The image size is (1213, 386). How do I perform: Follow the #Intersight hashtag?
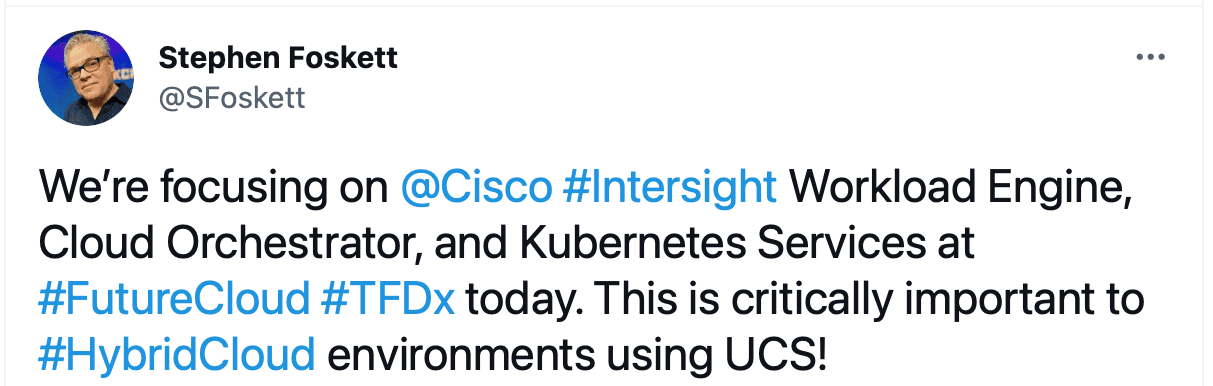pos(670,188)
